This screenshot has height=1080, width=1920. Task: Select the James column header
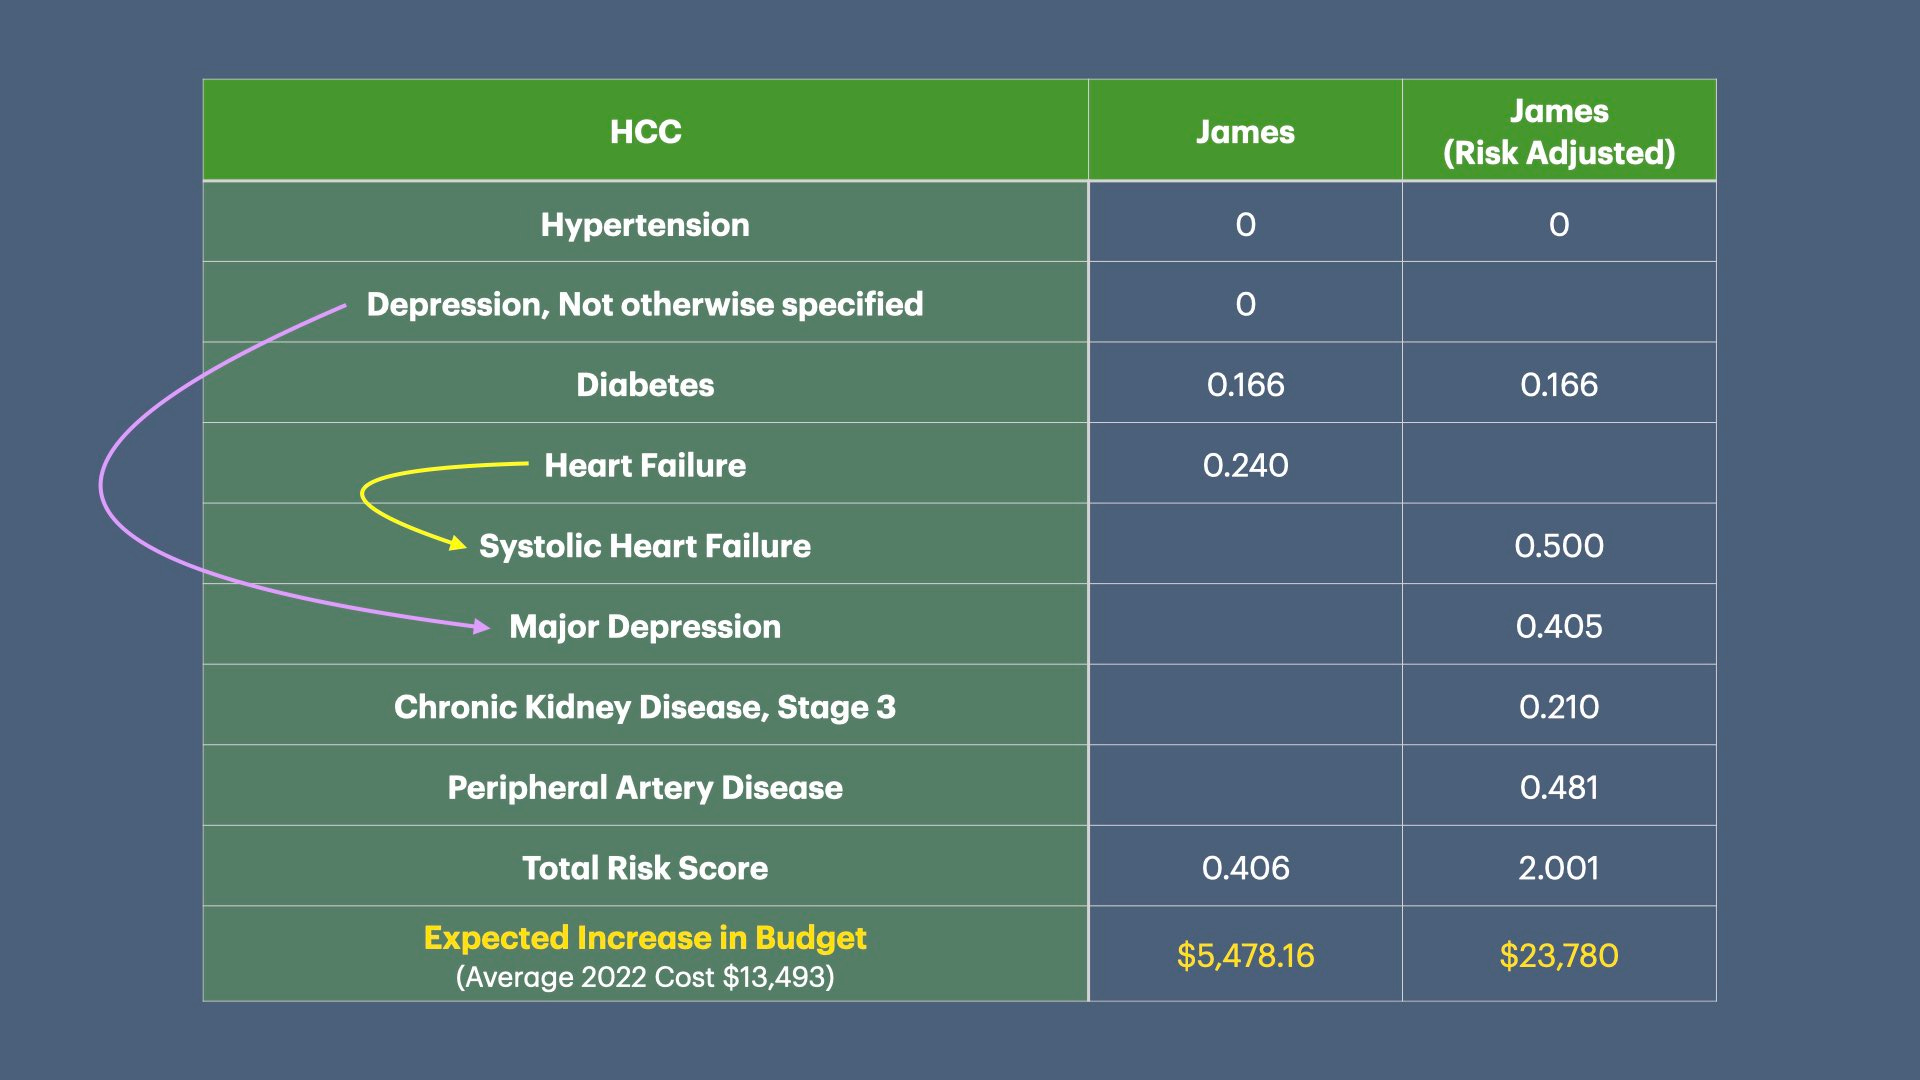[1245, 131]
